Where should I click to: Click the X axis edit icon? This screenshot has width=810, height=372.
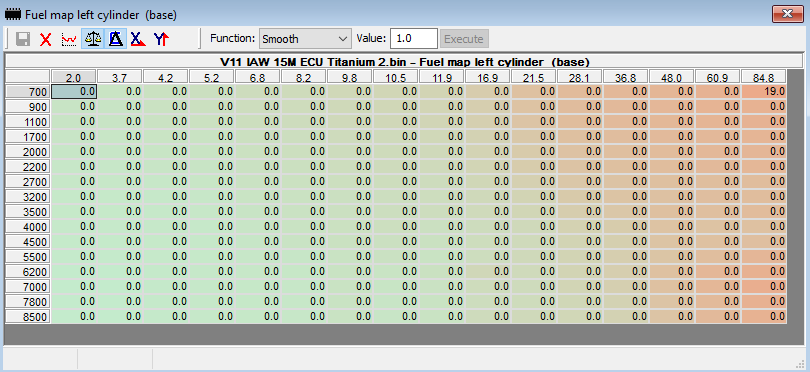[138, 39]
